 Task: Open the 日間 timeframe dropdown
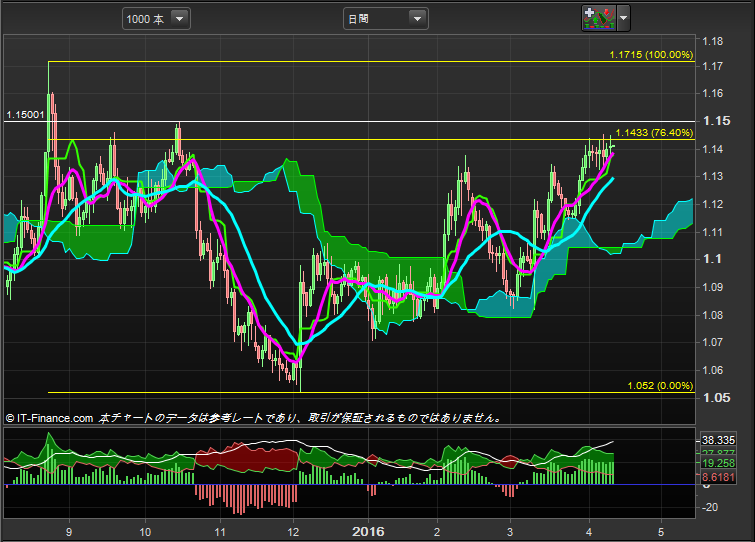[386, 19]
